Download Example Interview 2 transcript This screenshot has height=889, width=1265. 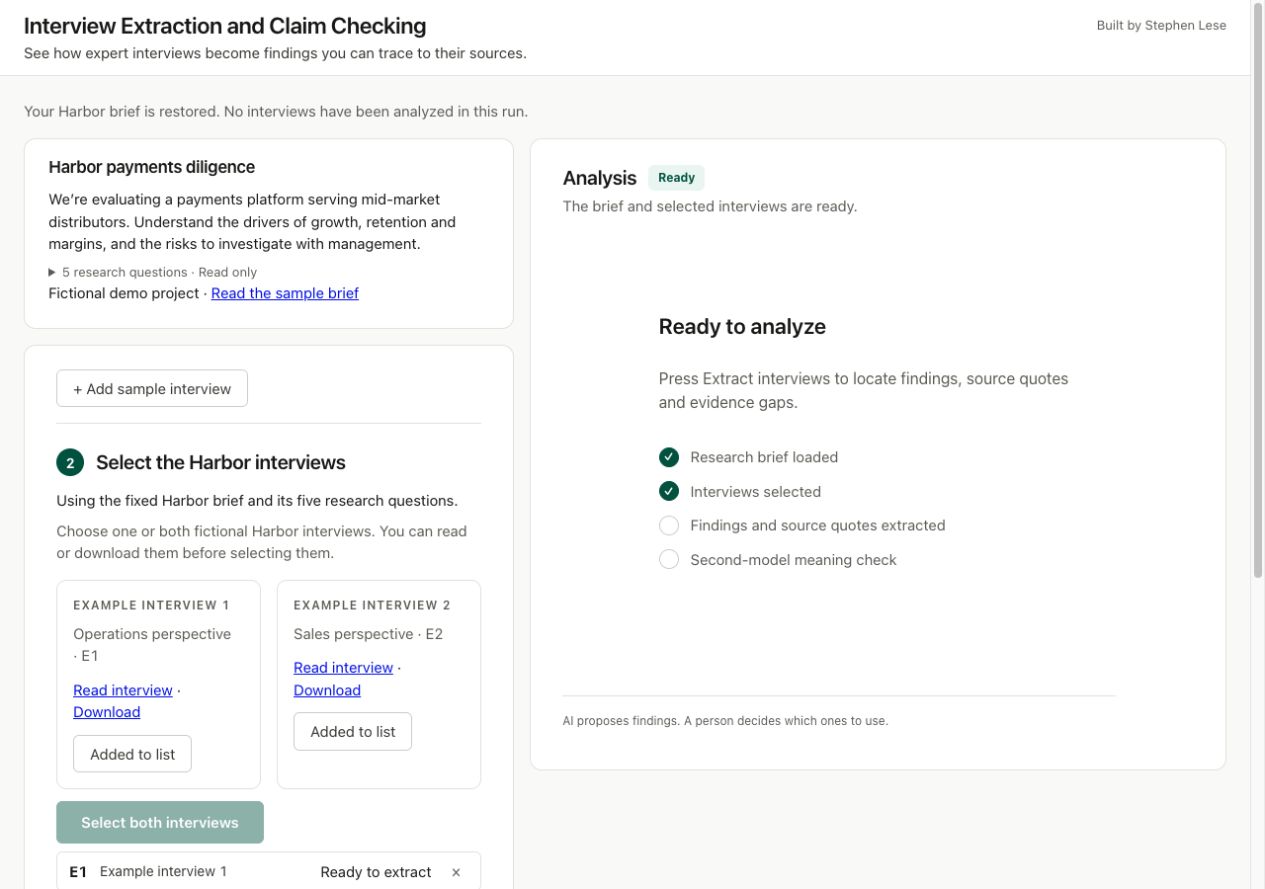pyautogui.click(x=327, y=690)
